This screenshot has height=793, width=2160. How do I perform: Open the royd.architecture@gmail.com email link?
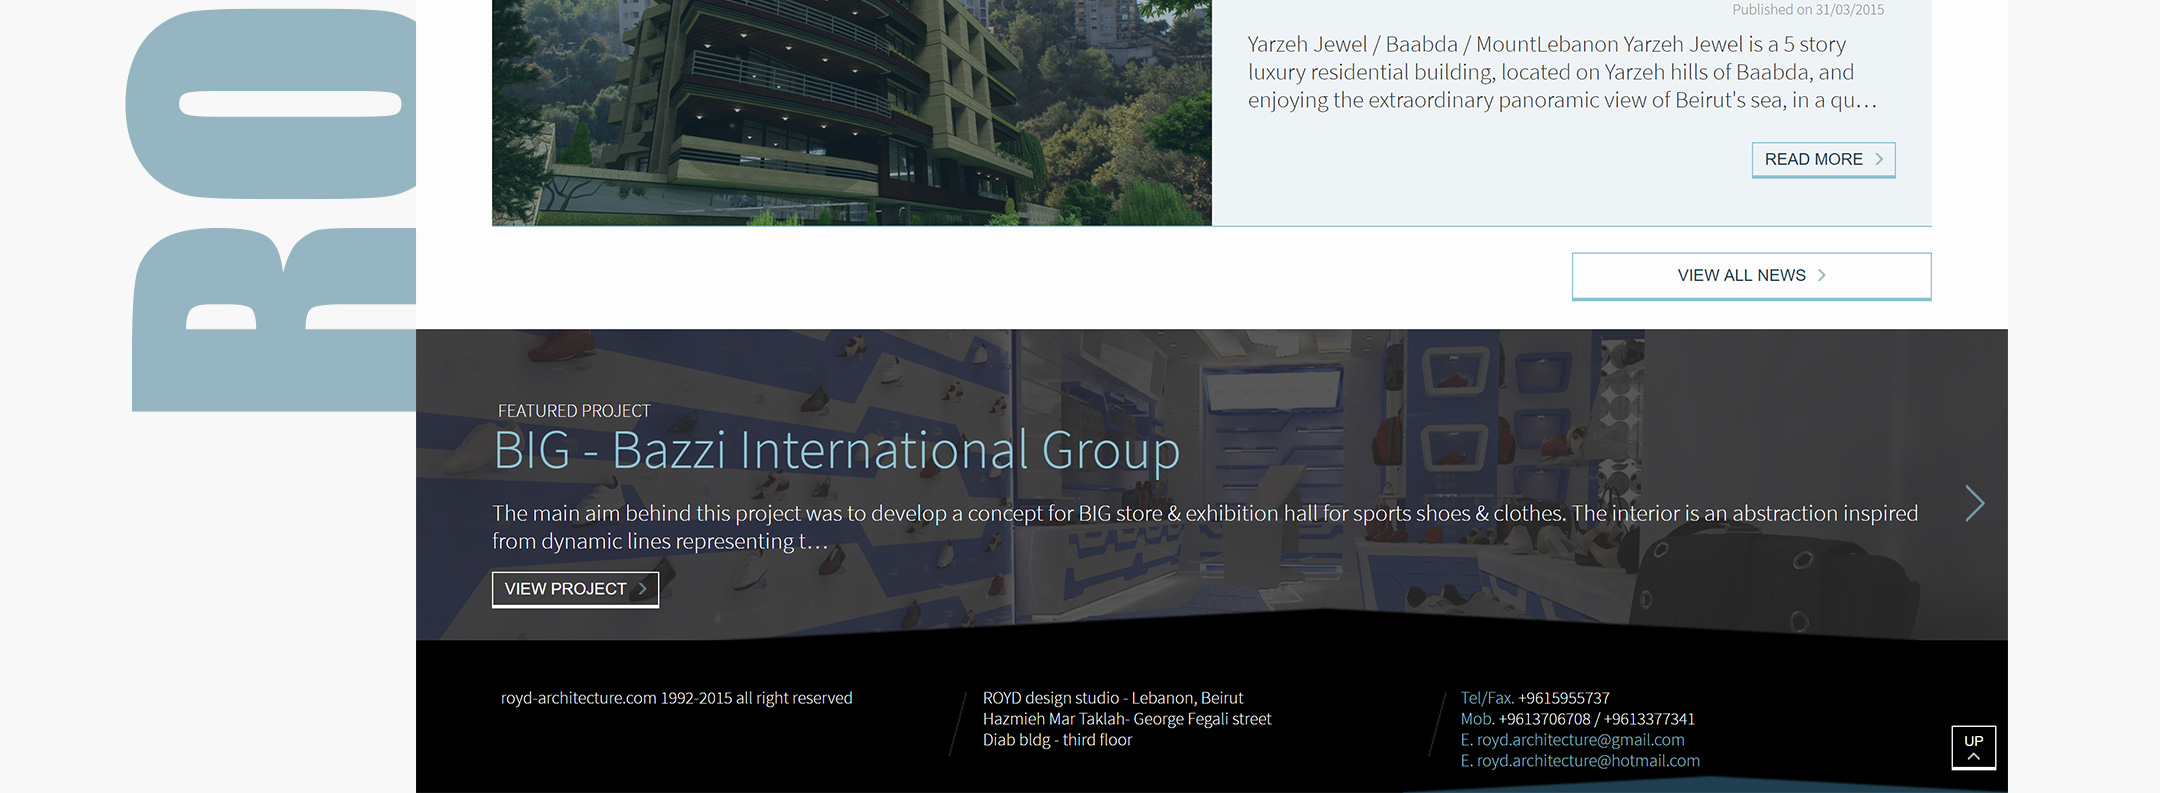tap(1580, 740)
